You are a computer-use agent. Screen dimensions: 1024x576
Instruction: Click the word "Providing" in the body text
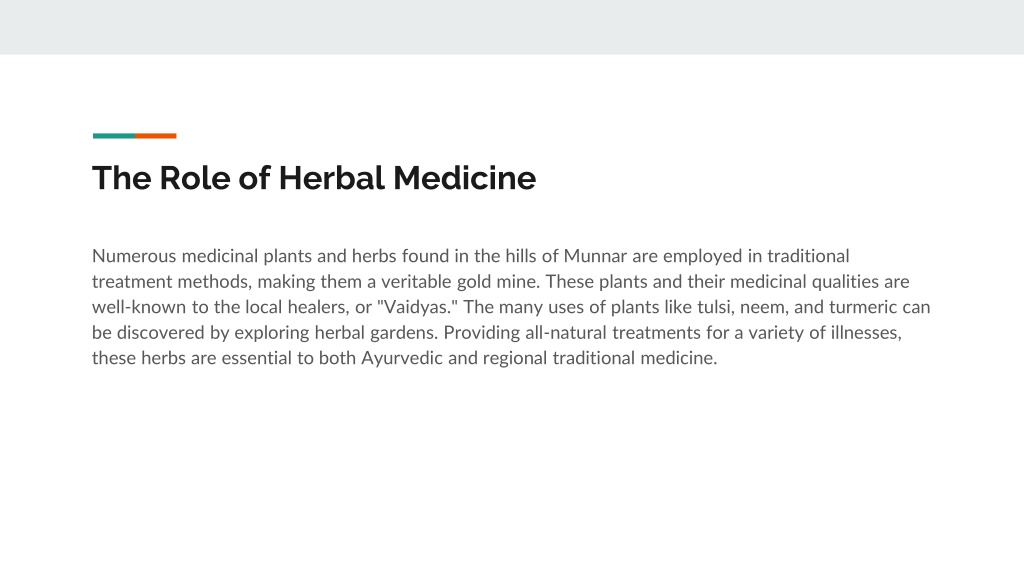[x=481, y=332]
